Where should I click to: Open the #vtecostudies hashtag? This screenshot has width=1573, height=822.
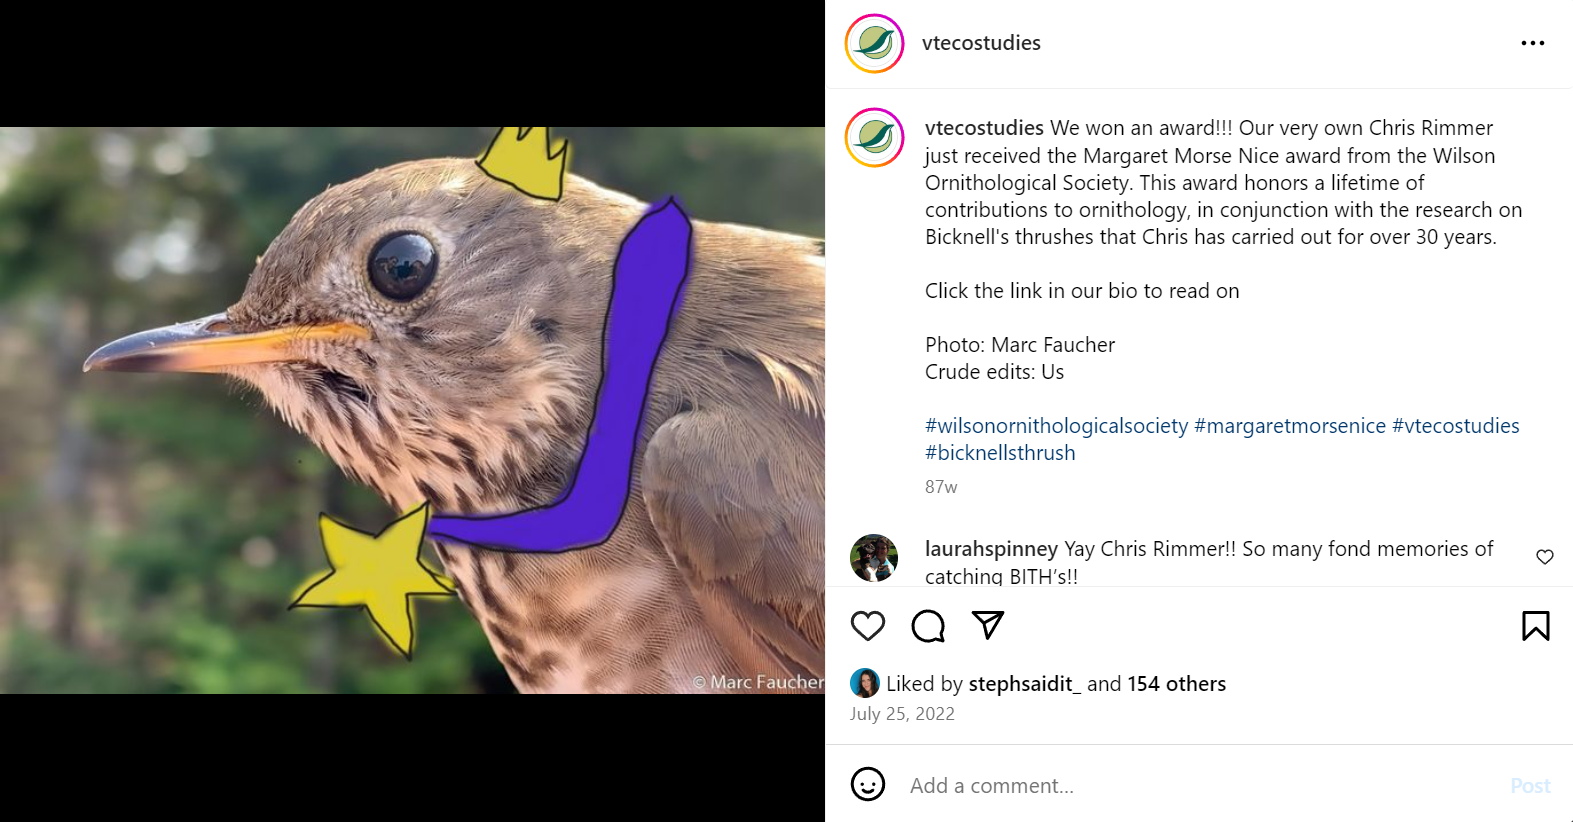tap(1455, 426)
